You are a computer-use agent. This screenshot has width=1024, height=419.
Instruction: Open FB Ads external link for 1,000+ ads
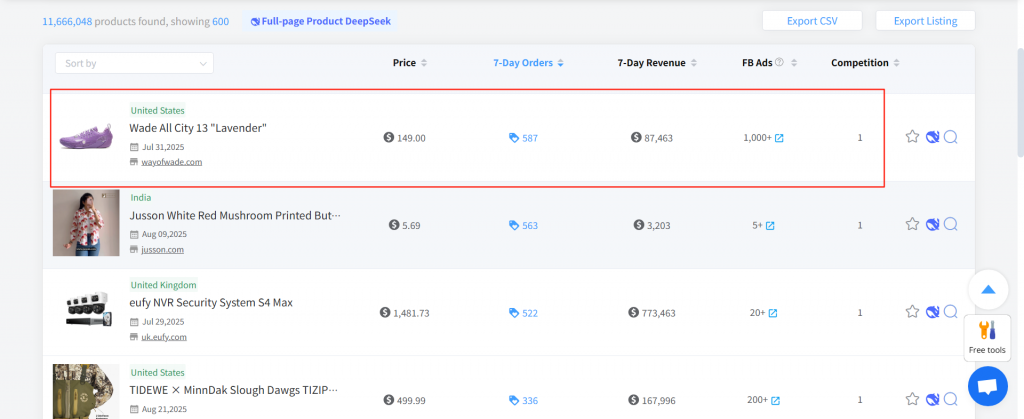pos(779,138)
